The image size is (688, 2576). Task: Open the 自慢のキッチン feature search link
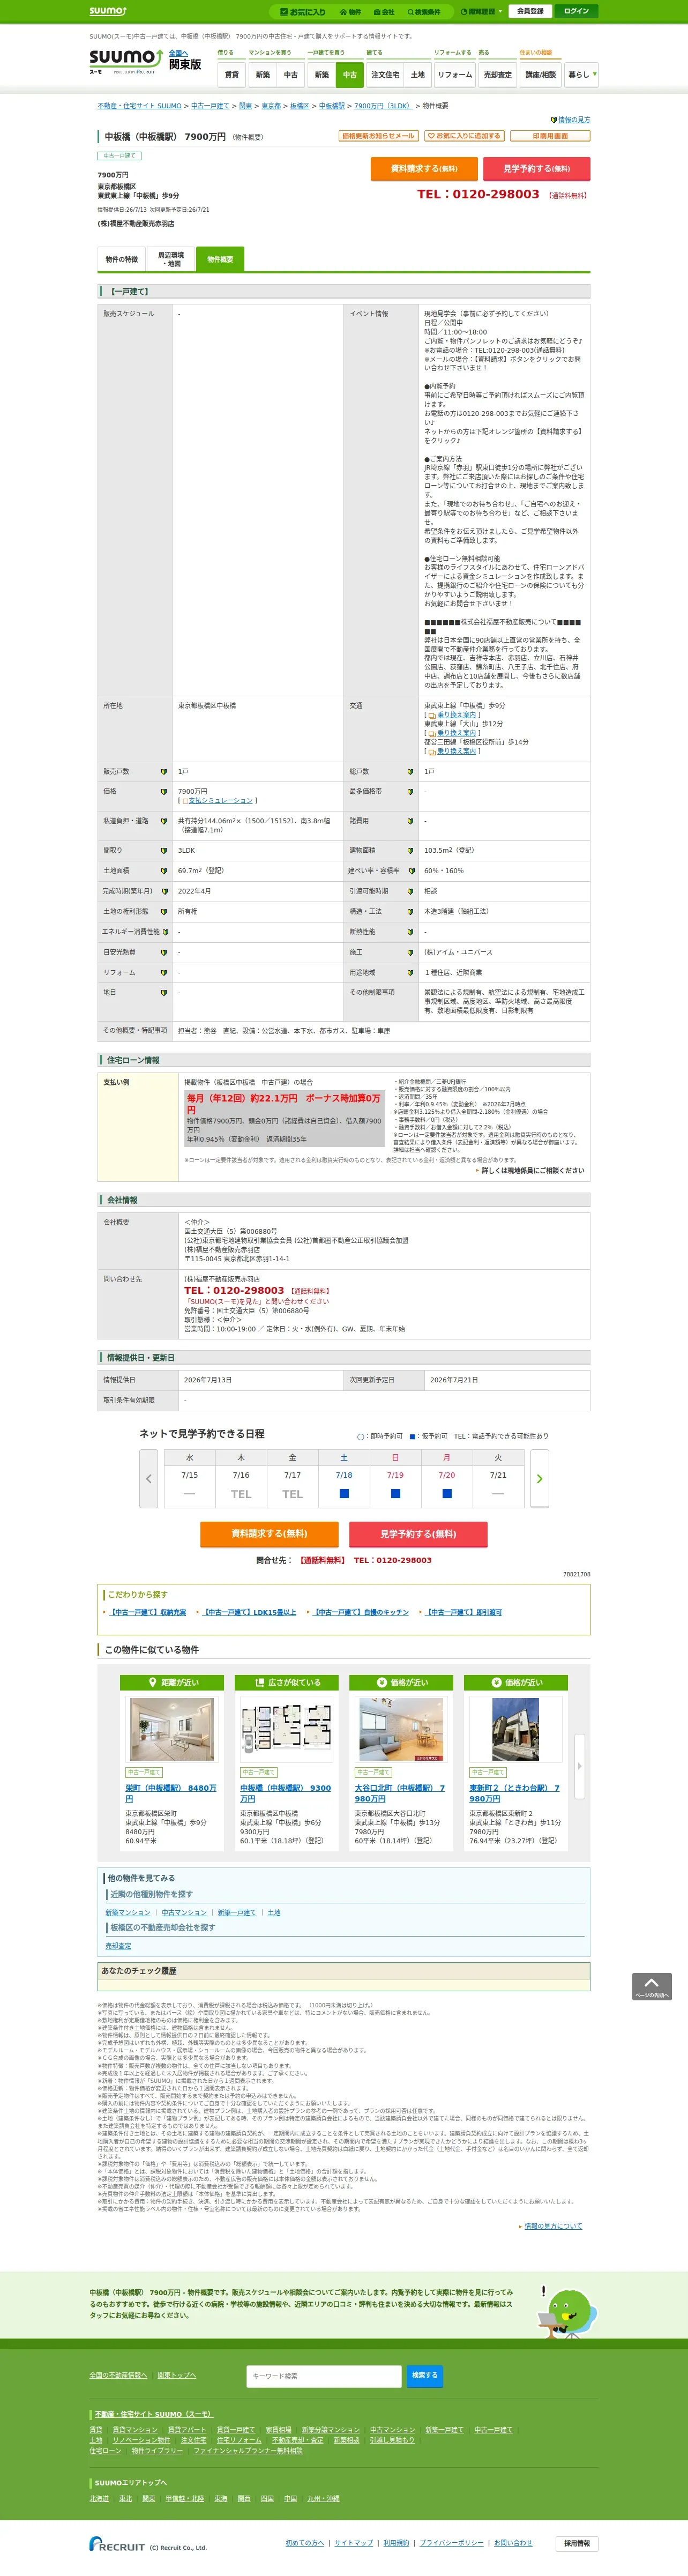361,1612
